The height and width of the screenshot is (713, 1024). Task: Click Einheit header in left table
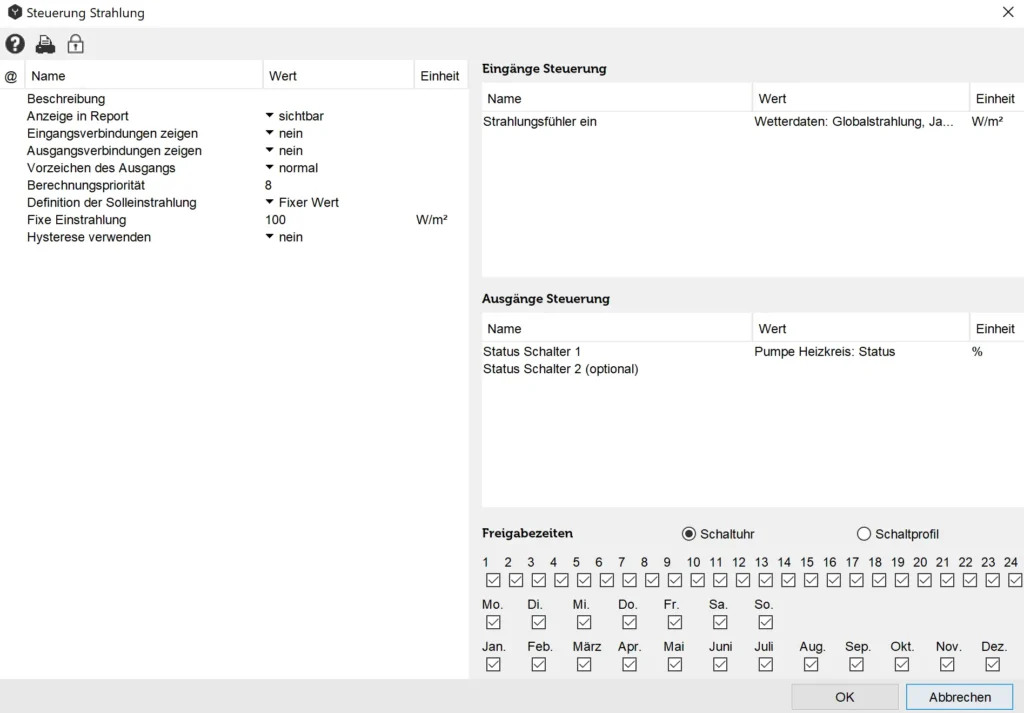tap(440, 76)
